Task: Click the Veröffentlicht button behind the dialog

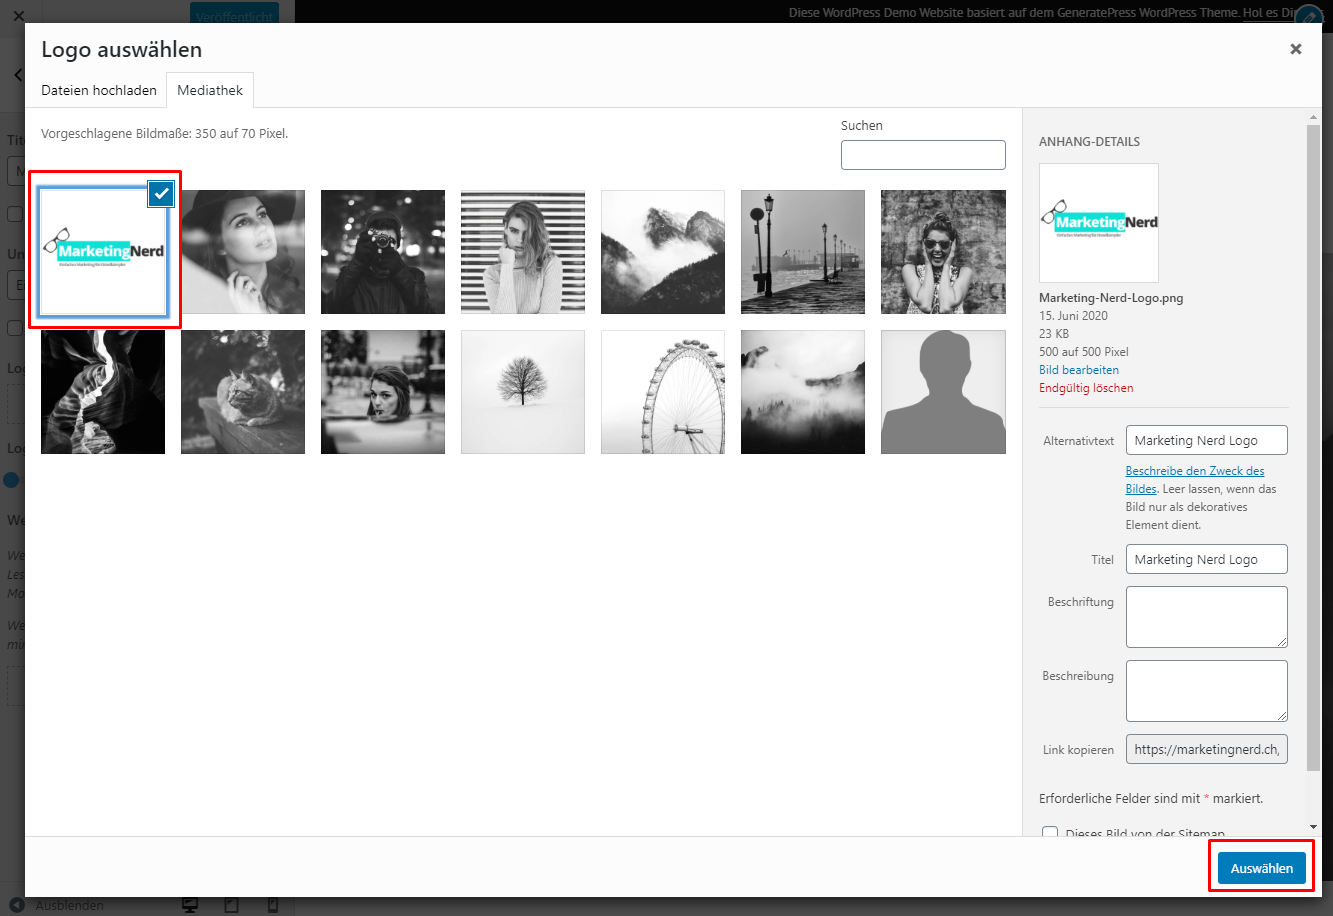Action: point(234,14)
